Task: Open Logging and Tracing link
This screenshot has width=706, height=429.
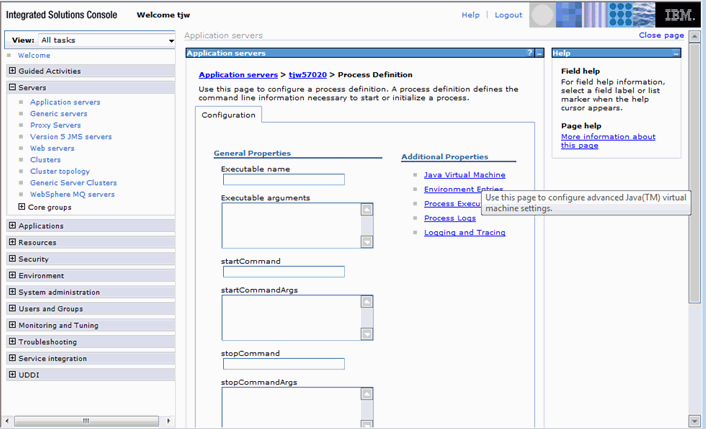Action: tap(465, 232)
